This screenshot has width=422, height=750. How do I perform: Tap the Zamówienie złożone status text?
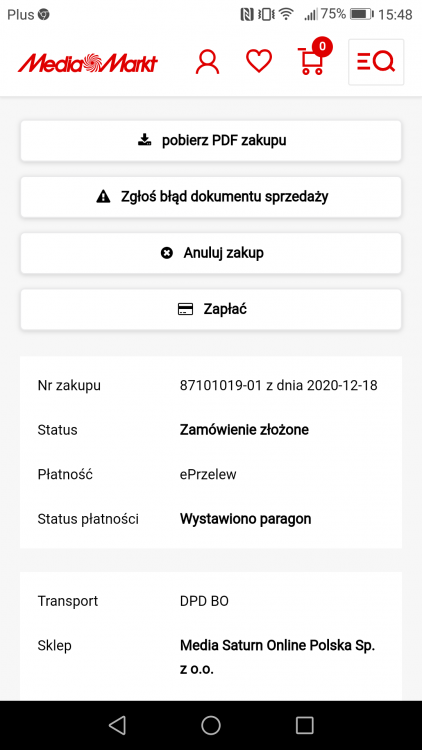point(244,430)
